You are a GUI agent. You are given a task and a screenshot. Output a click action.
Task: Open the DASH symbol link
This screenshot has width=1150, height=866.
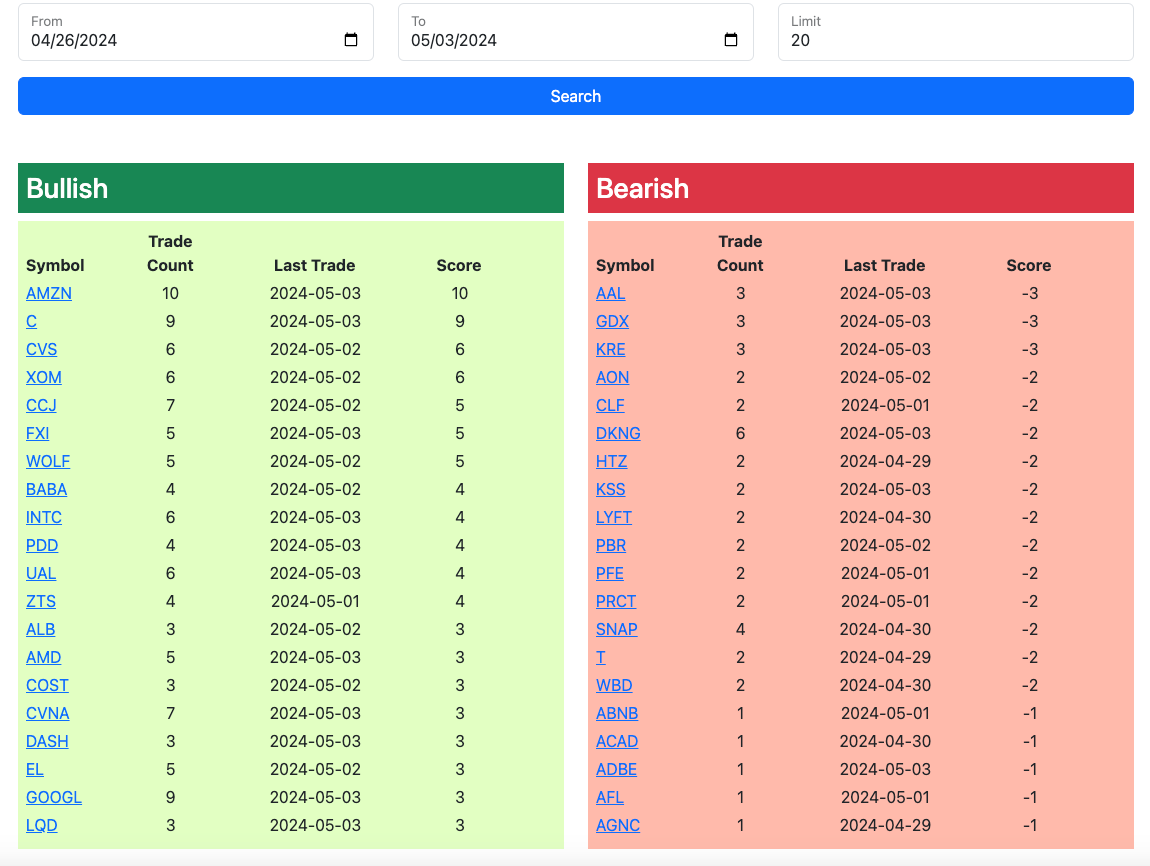[x=47, y=741]
